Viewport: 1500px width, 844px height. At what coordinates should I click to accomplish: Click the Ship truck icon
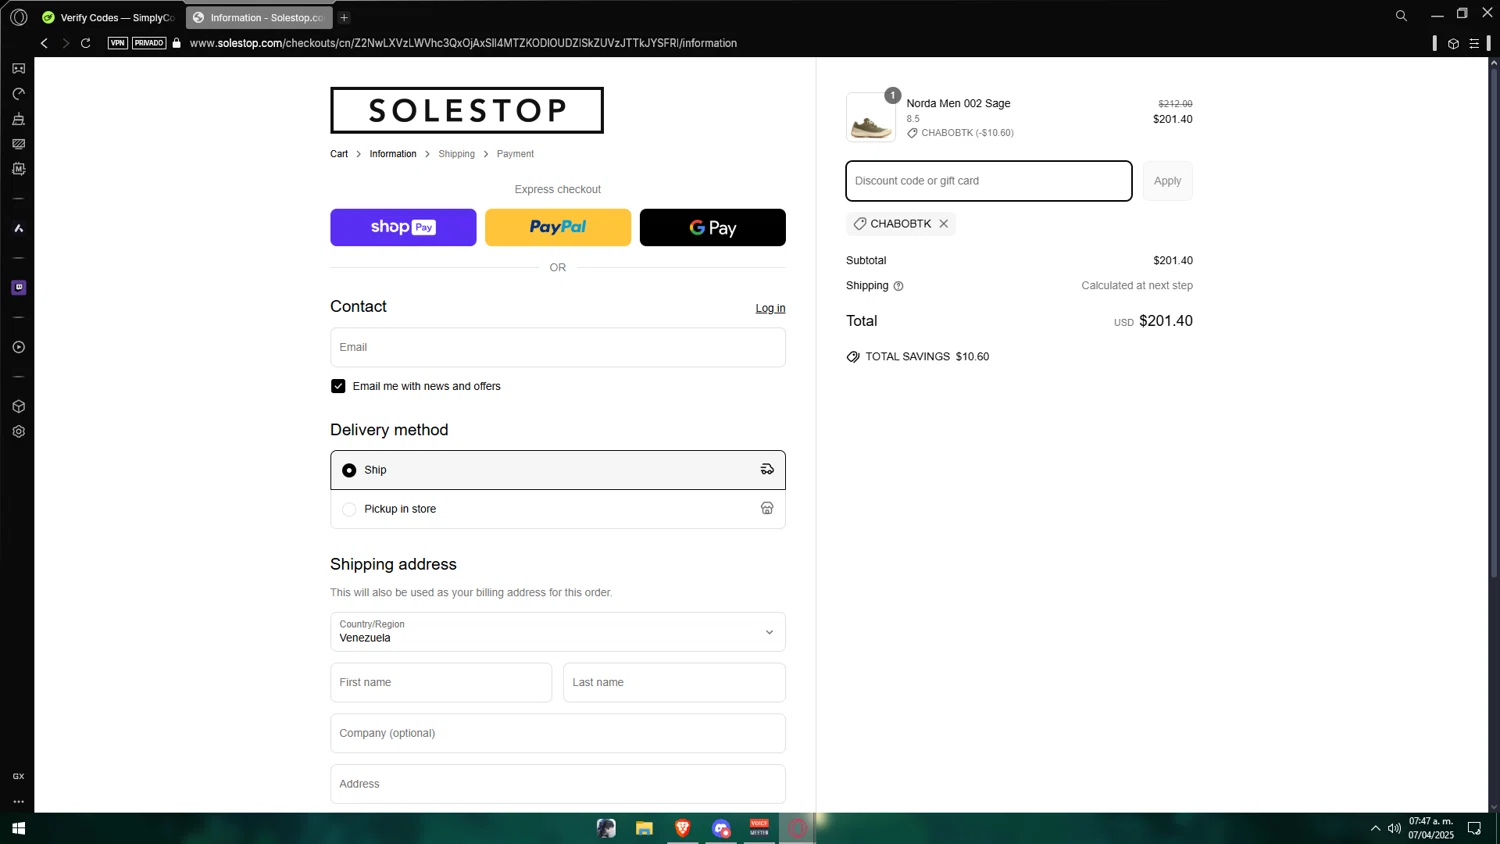coord(767,469)
